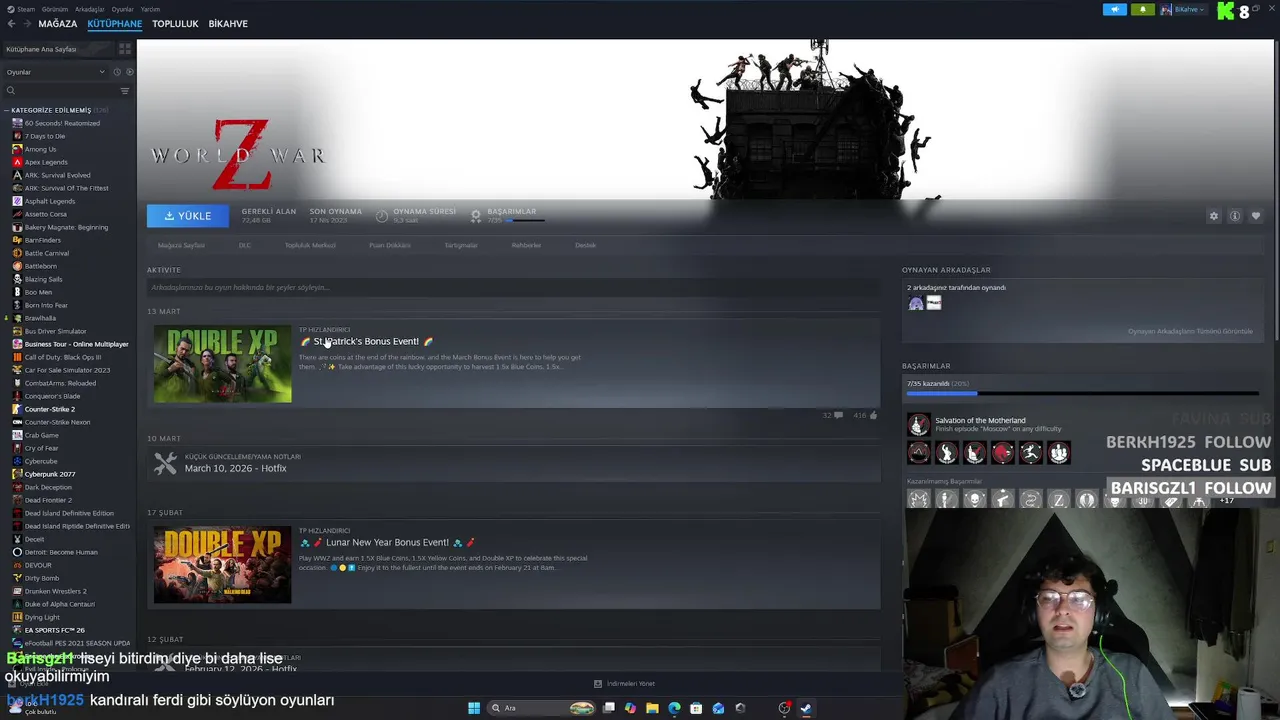
Task: Click the recent activity clock filter icon
Action: [x=116, y=72]
